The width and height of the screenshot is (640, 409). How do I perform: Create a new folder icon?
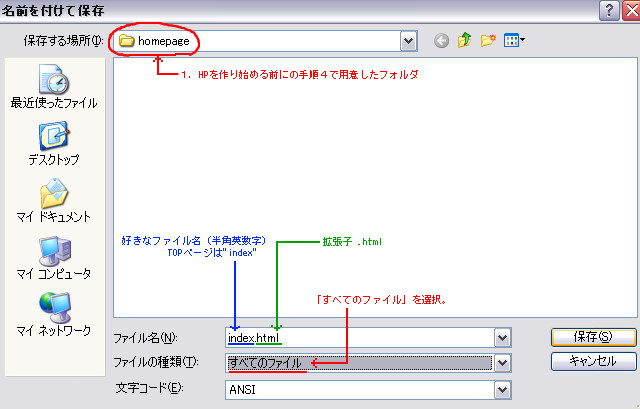tap(488, 40)
